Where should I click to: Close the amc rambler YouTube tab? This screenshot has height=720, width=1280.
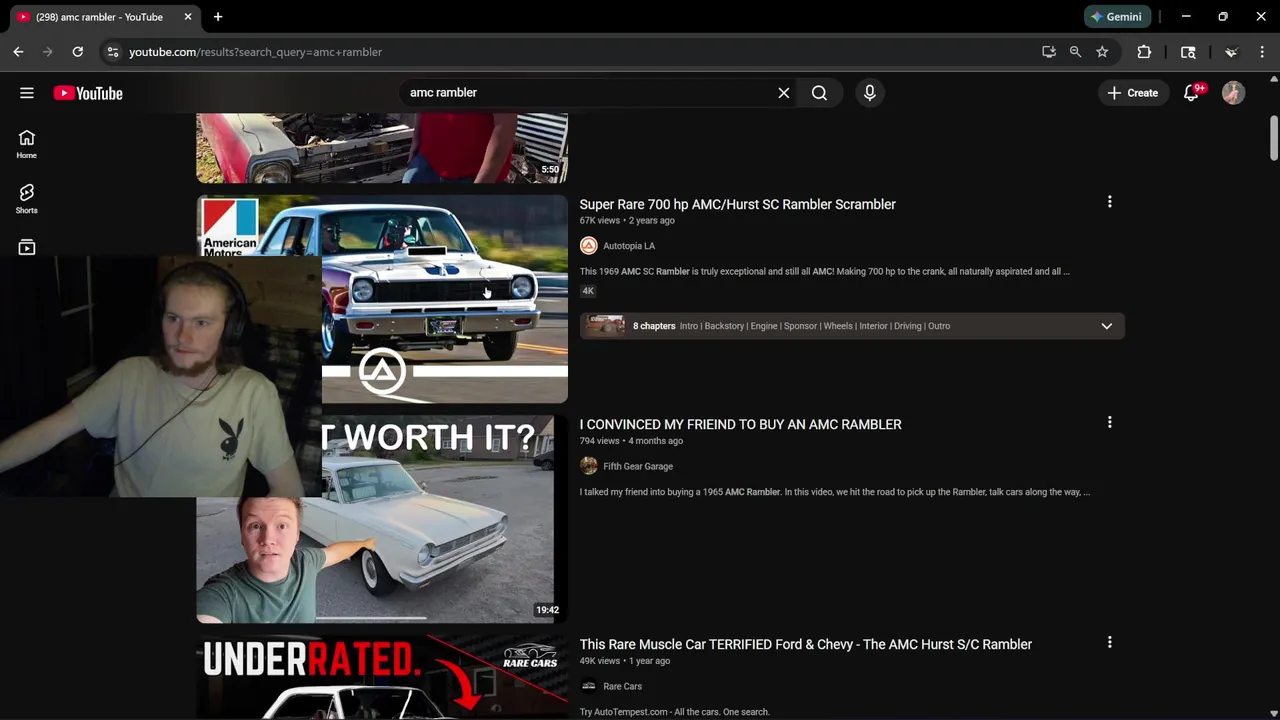click(x=187, y=17)
